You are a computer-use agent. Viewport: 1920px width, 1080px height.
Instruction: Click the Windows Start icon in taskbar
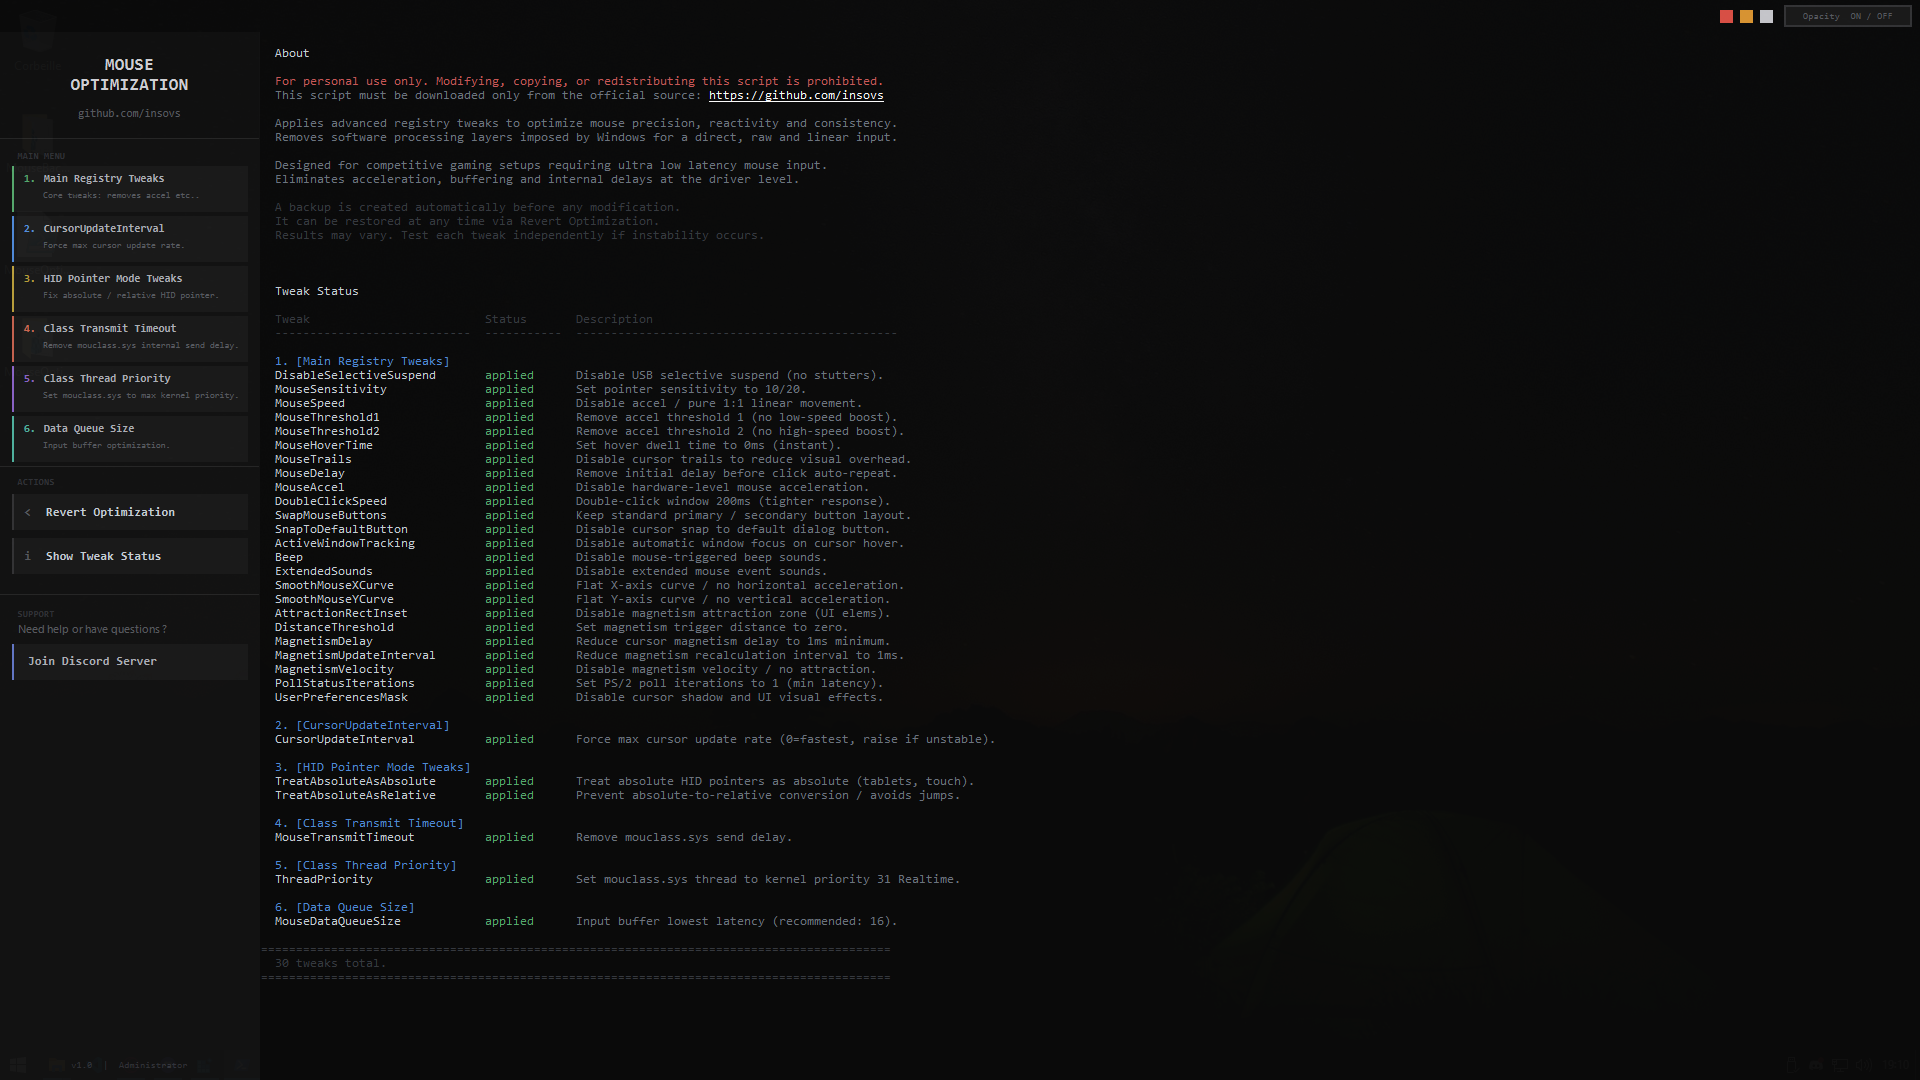pos(17,1065)
